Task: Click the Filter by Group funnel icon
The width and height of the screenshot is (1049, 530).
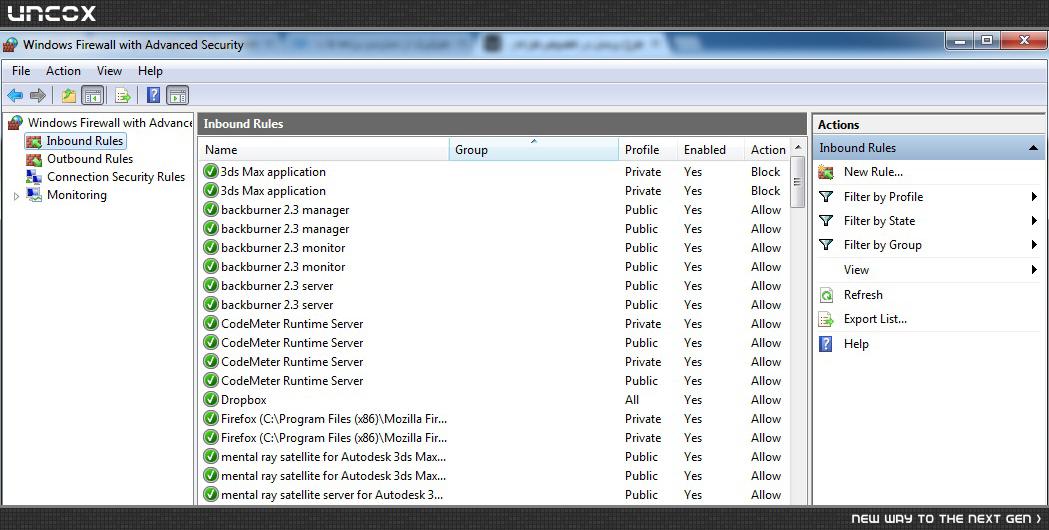Action: pos(826,245)
